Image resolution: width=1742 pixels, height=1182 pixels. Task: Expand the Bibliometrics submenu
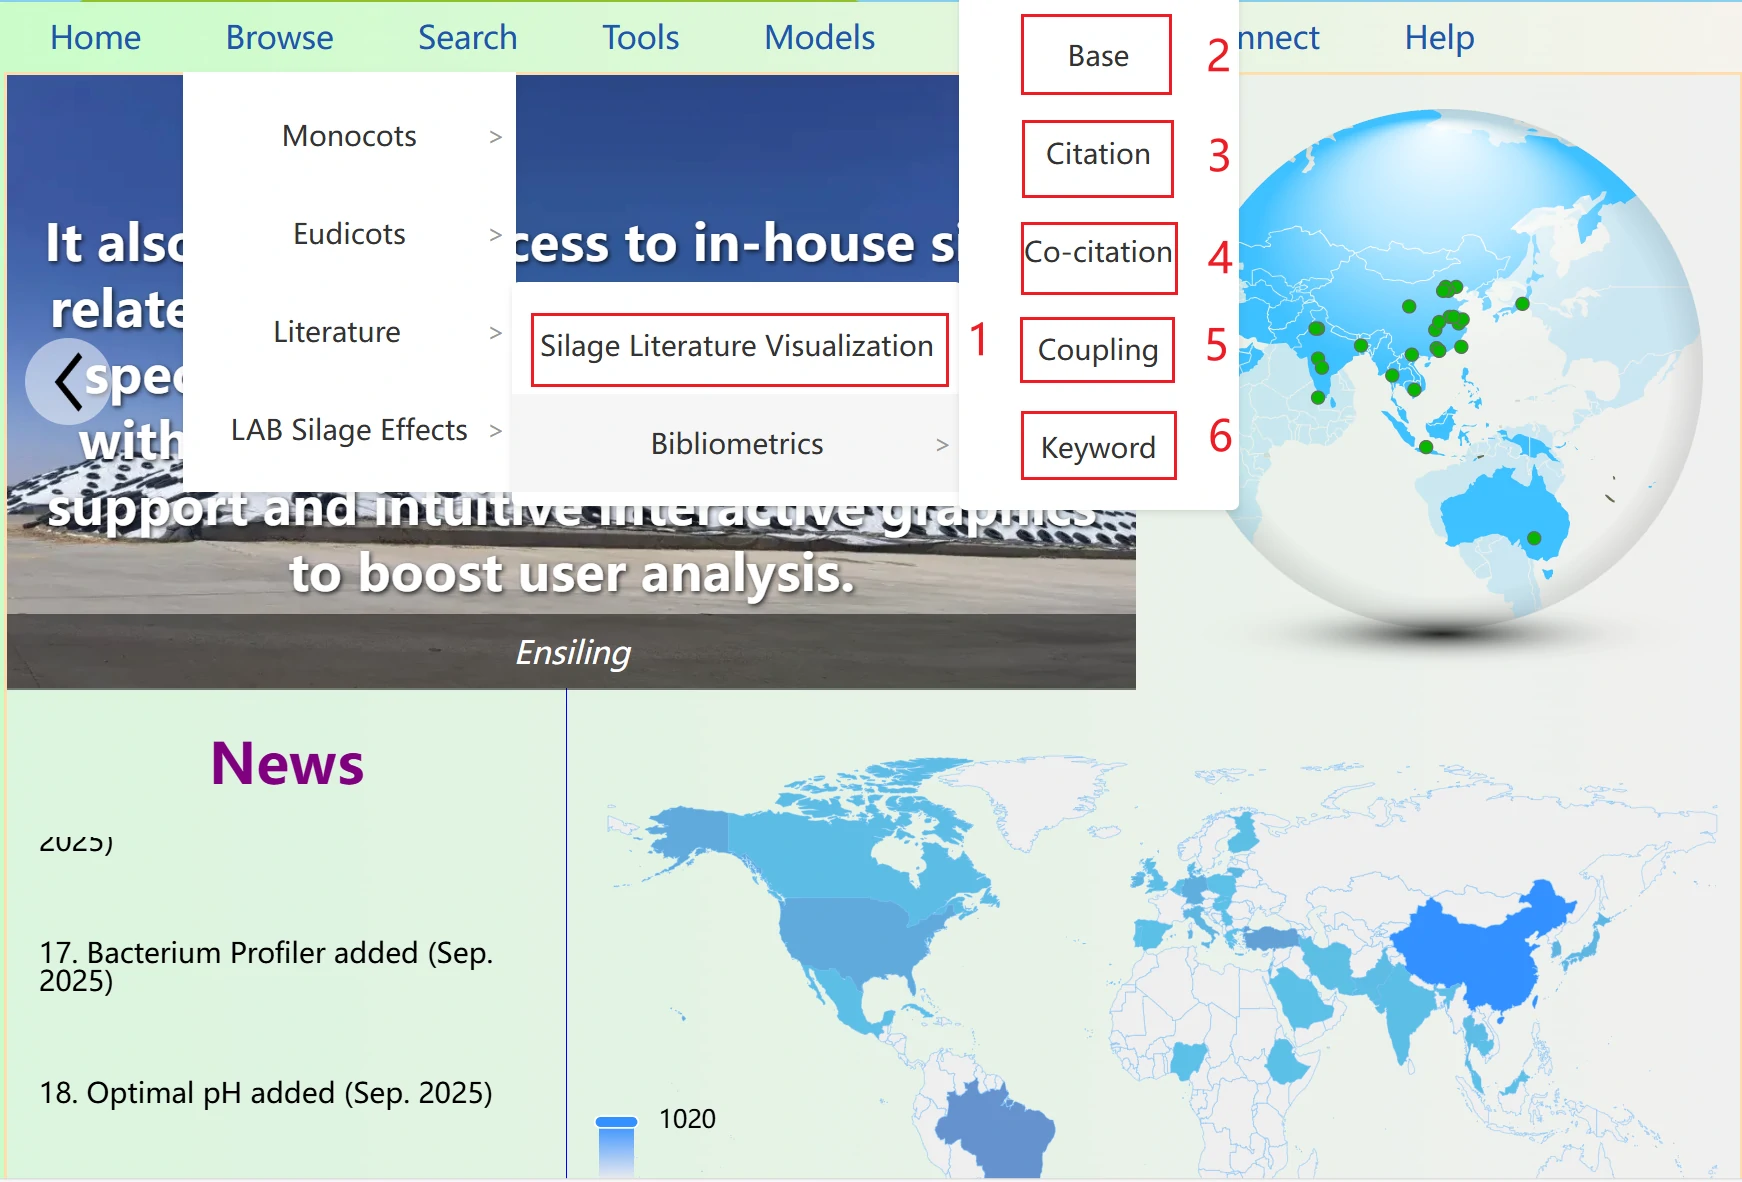pos(737,445)
